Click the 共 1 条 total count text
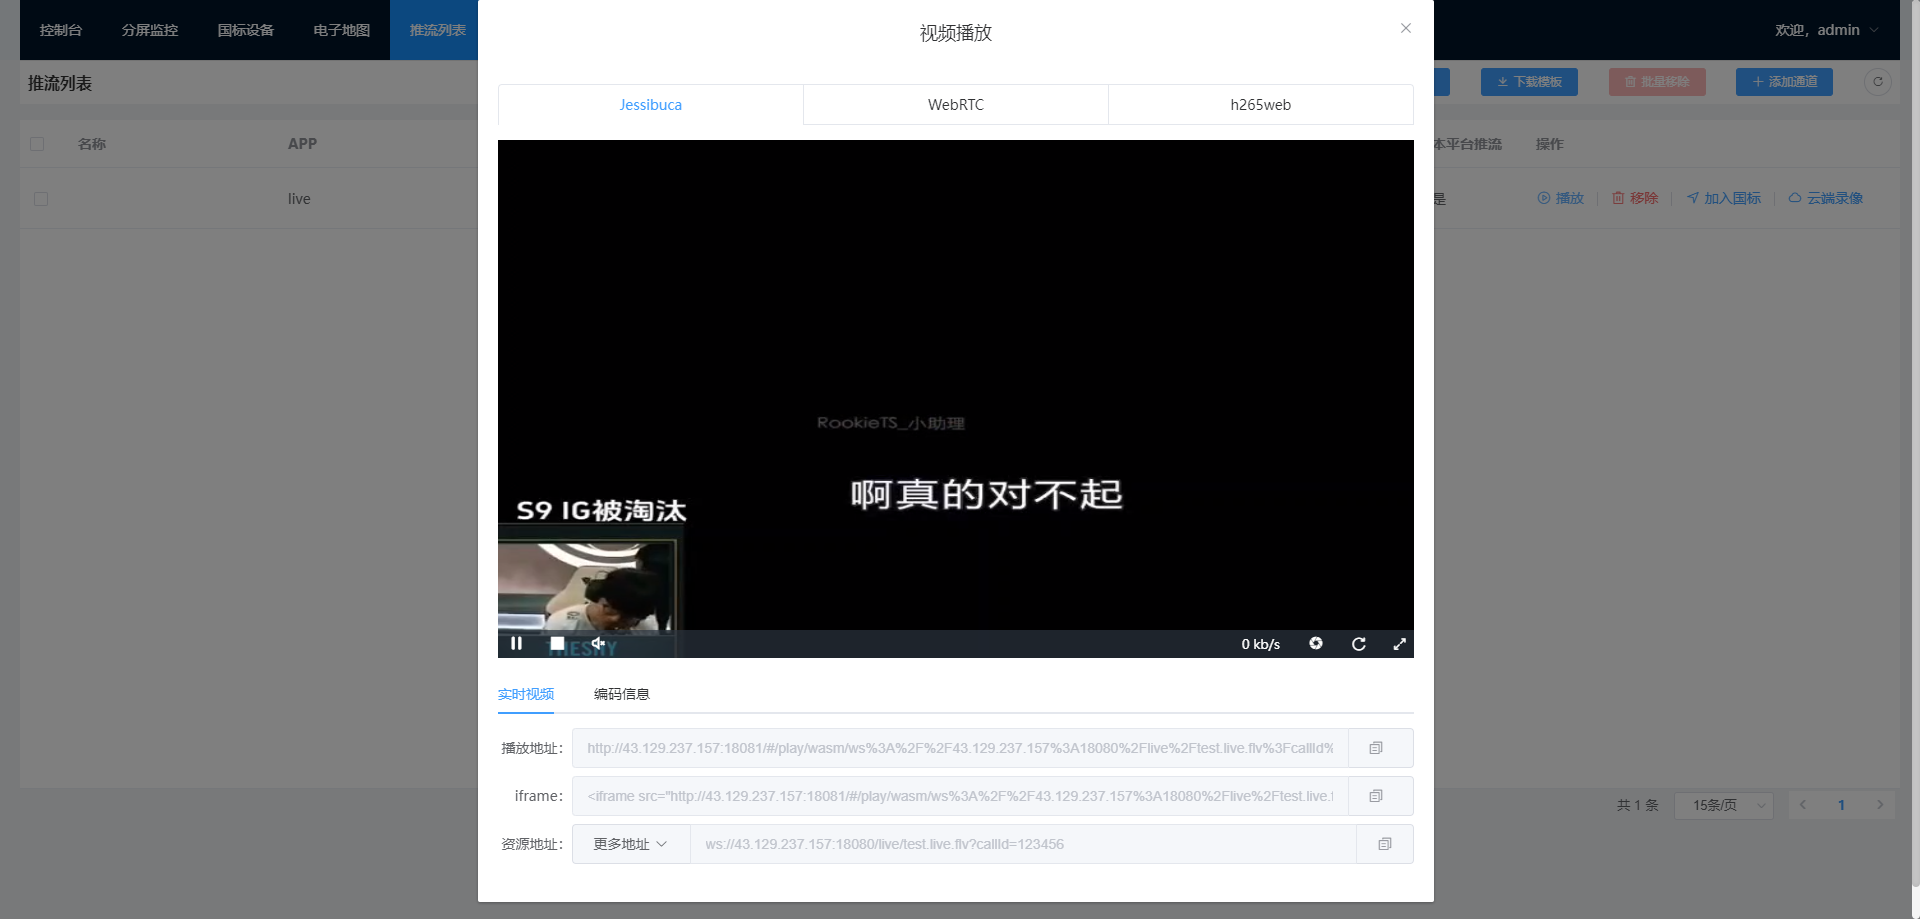 point(1637,805)
